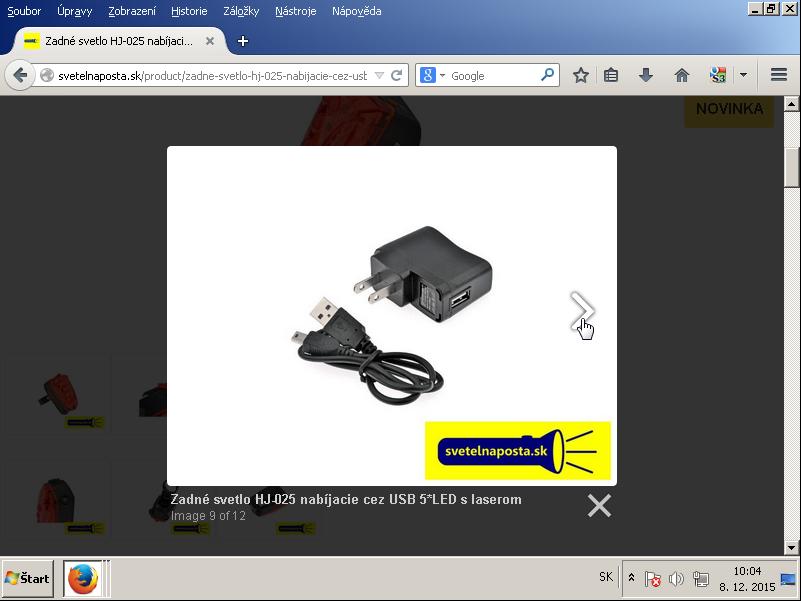This screenshot has height=601, width=801.
Task: Click the Windows Start button
Action: coord(28,578)
